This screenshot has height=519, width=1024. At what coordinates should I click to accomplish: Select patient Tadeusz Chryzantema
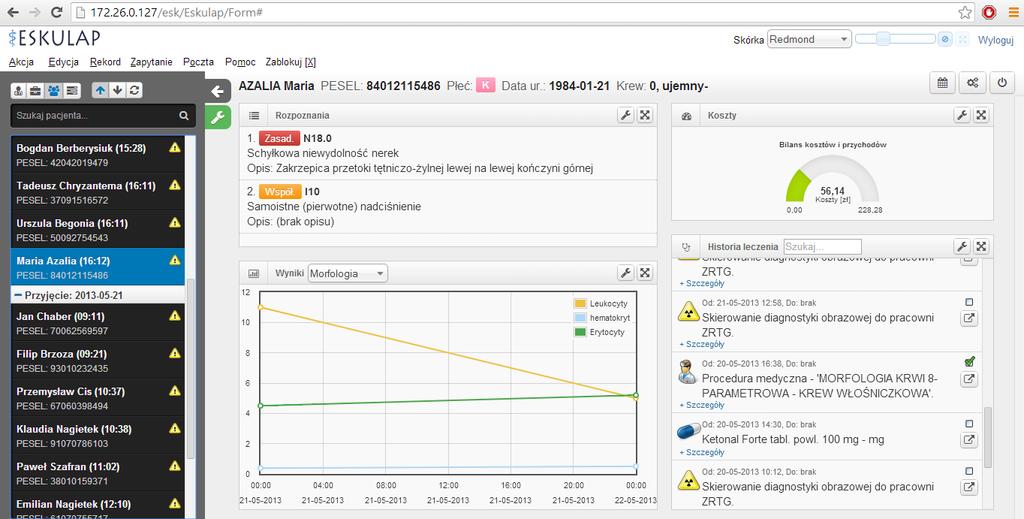pyautogui.click(x=98, y=192)
